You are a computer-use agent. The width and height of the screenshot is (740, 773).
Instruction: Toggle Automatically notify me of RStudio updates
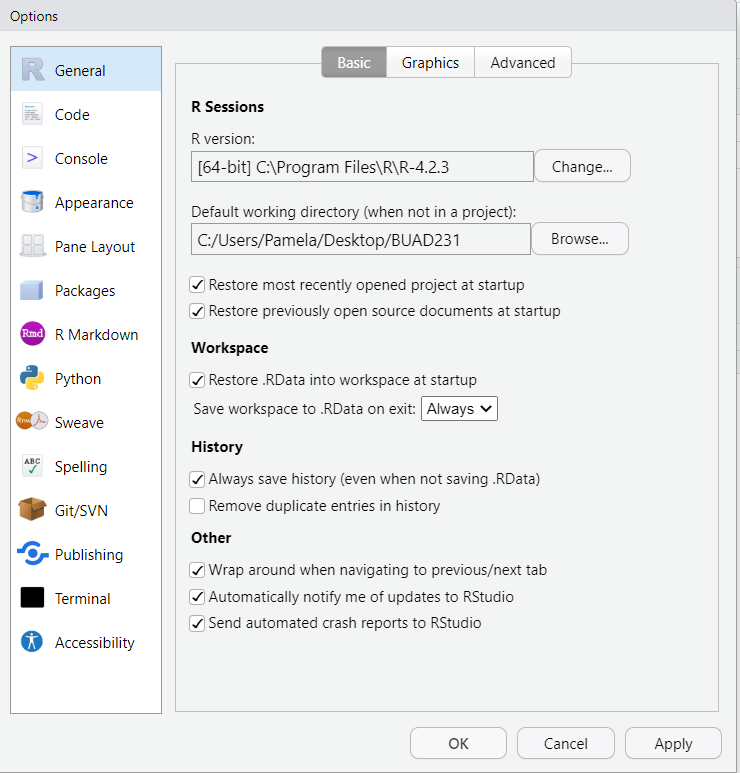pos(197,597)
